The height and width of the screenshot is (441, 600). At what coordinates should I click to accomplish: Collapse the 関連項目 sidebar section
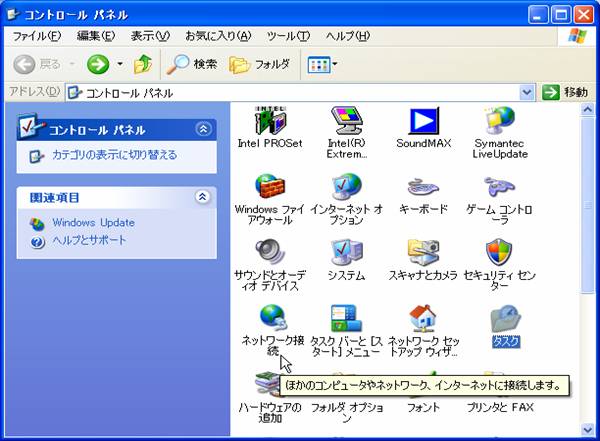[202, 197]
